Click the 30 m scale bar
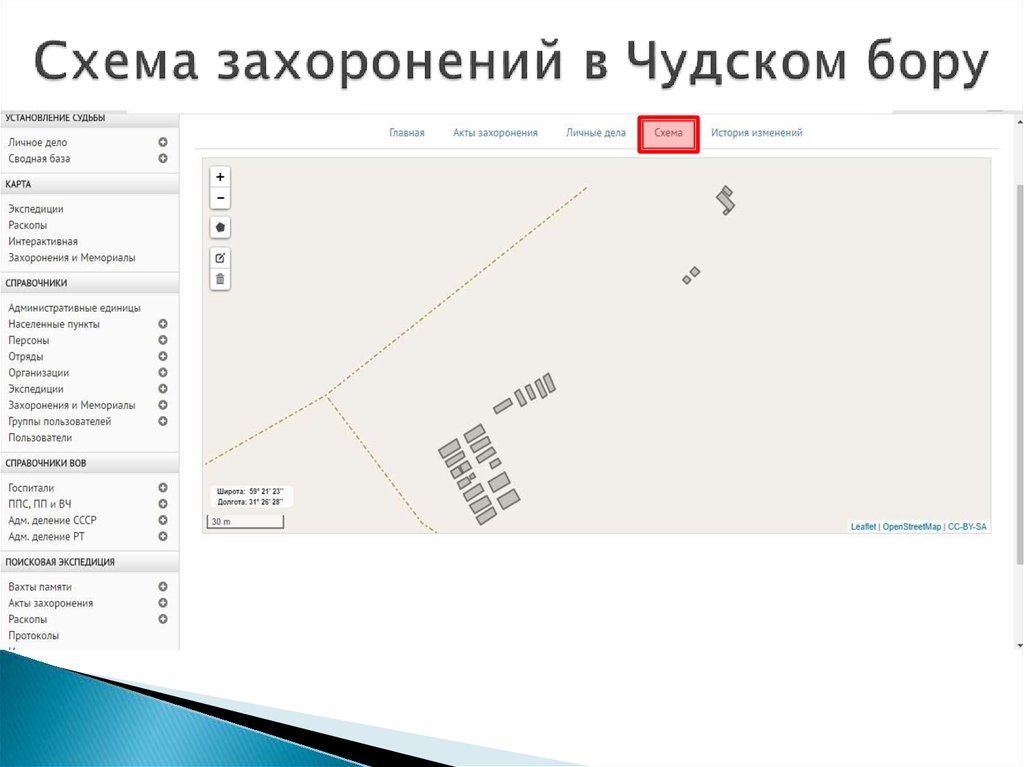Image resolution: width=1024 pixels, height=767 pixels. tap(244, 521)
